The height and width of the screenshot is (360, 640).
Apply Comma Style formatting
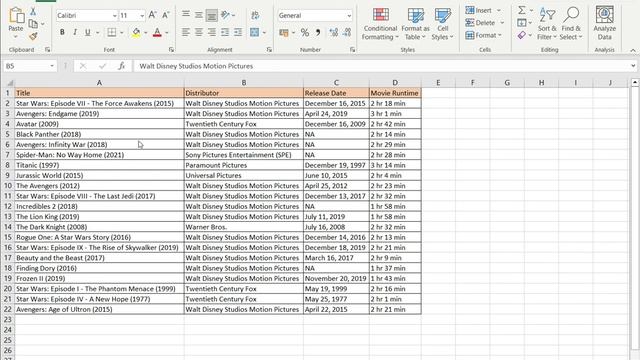coord(318,33)
